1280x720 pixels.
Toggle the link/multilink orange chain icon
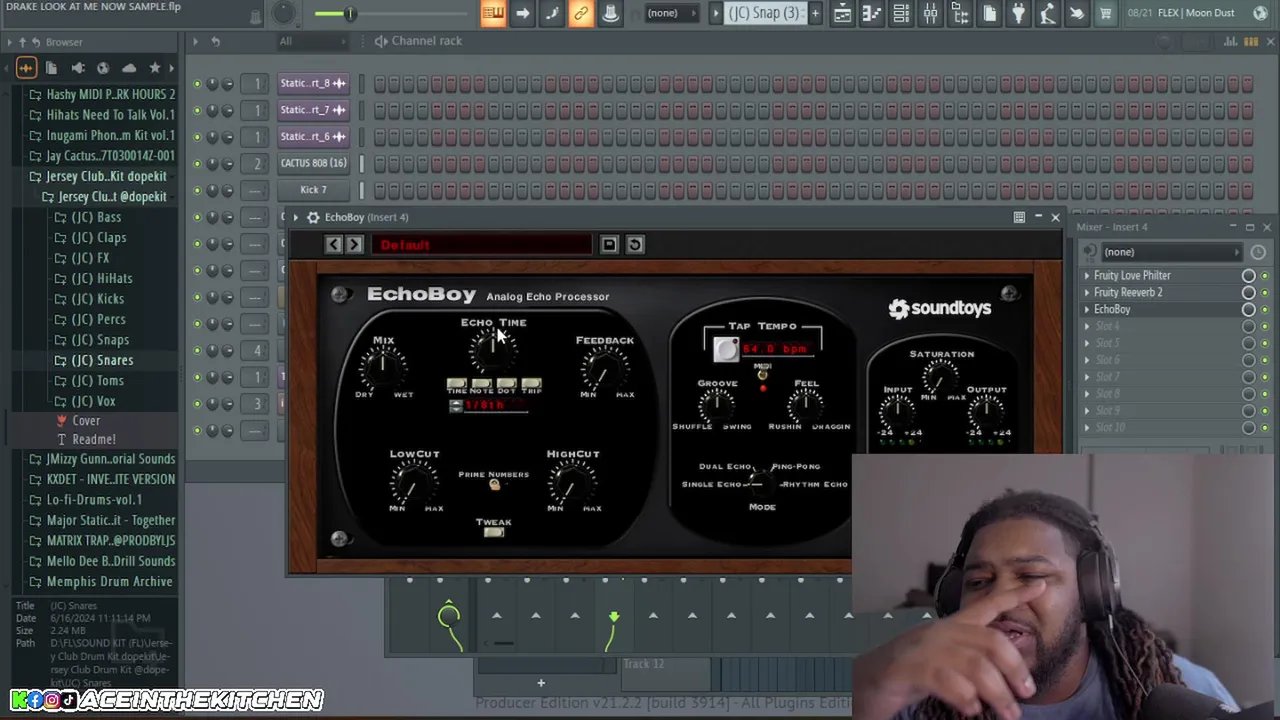[581, 13]
